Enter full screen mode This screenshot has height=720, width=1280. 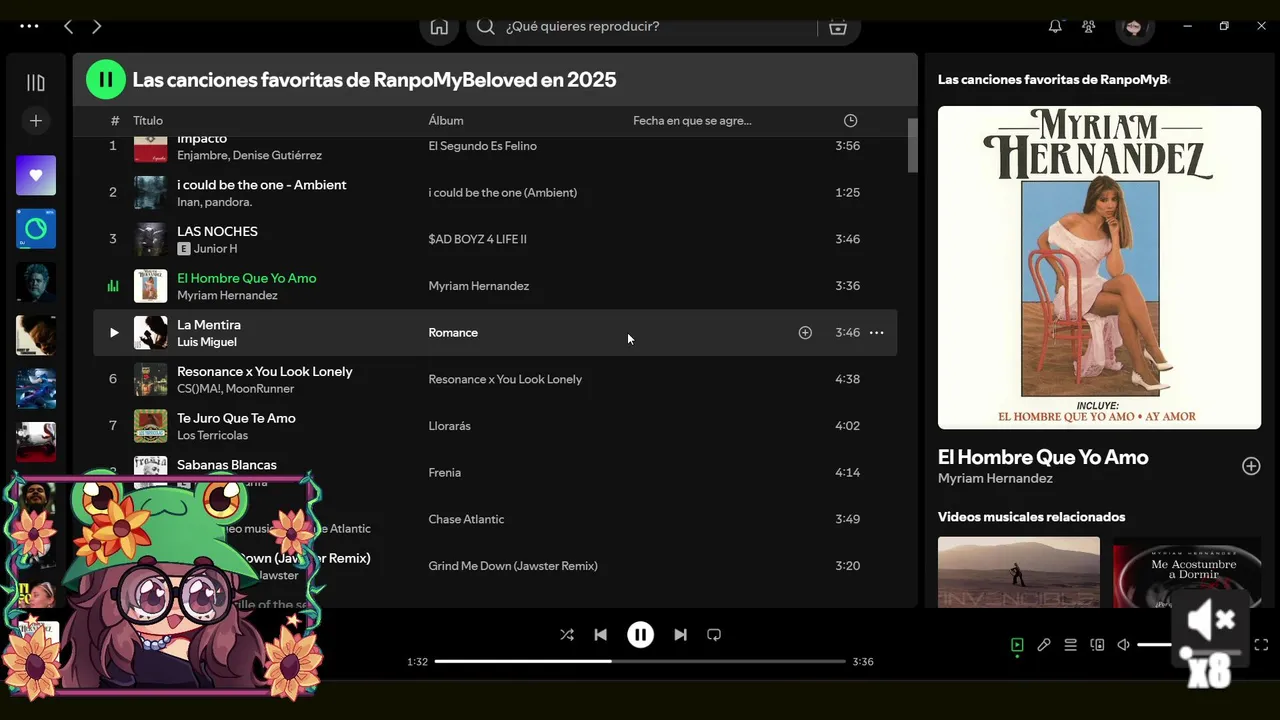coord(1261,645)
